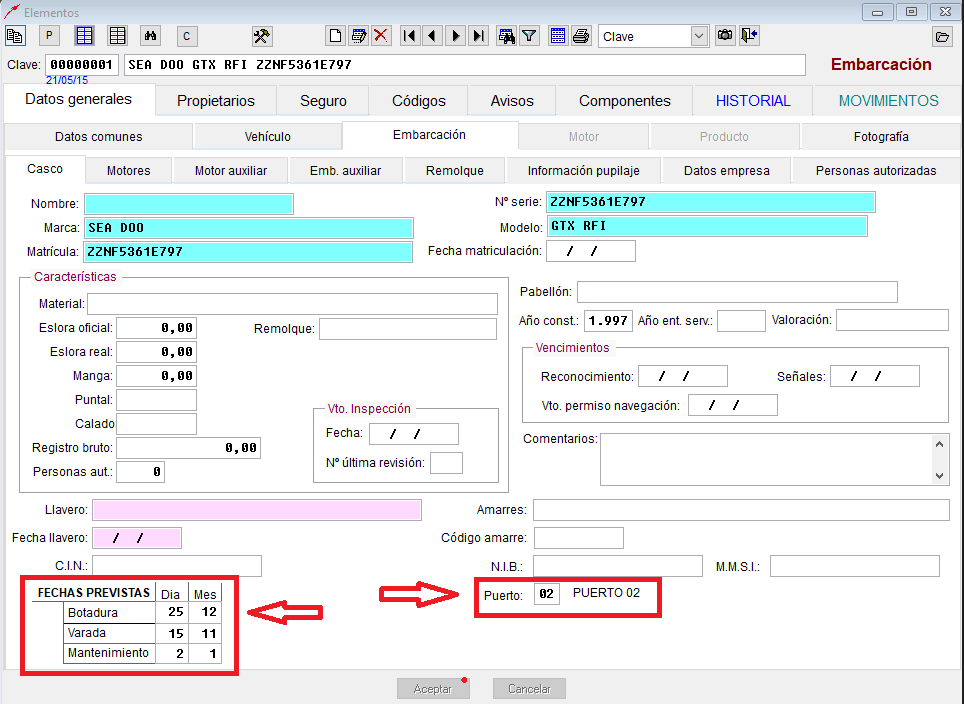Click the Botadura Dia cell

click(x=172, y=612)
